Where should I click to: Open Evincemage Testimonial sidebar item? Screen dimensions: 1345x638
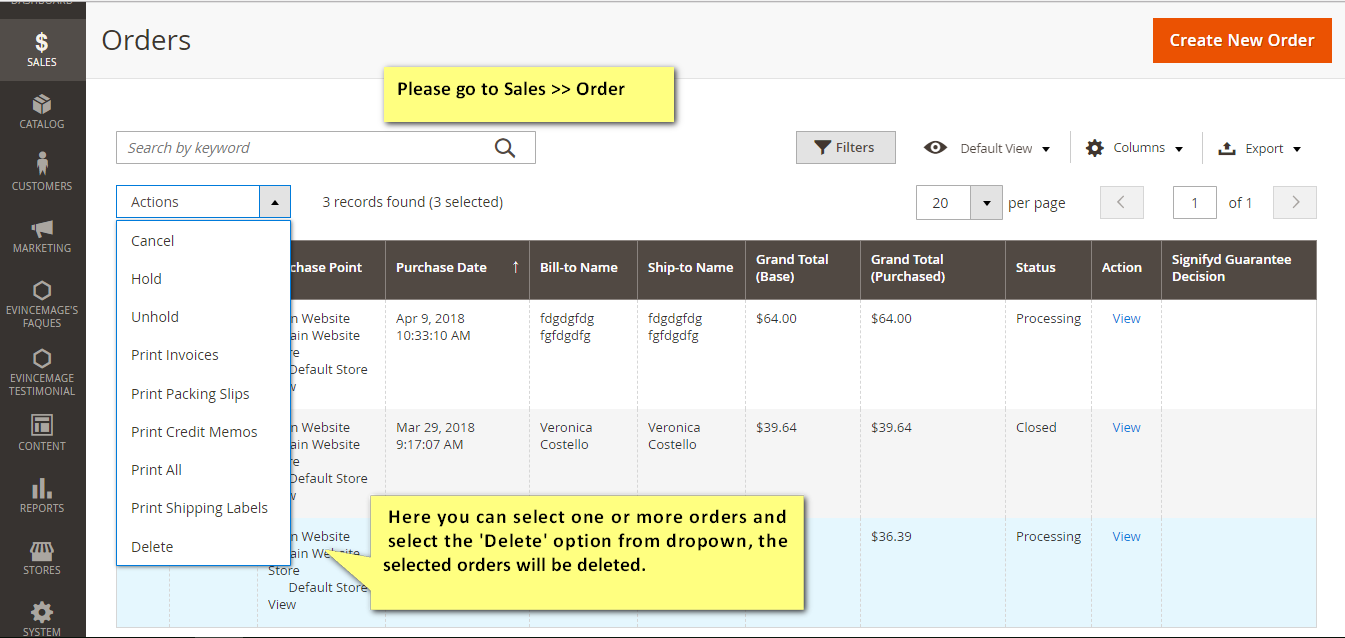pos(42,372)
